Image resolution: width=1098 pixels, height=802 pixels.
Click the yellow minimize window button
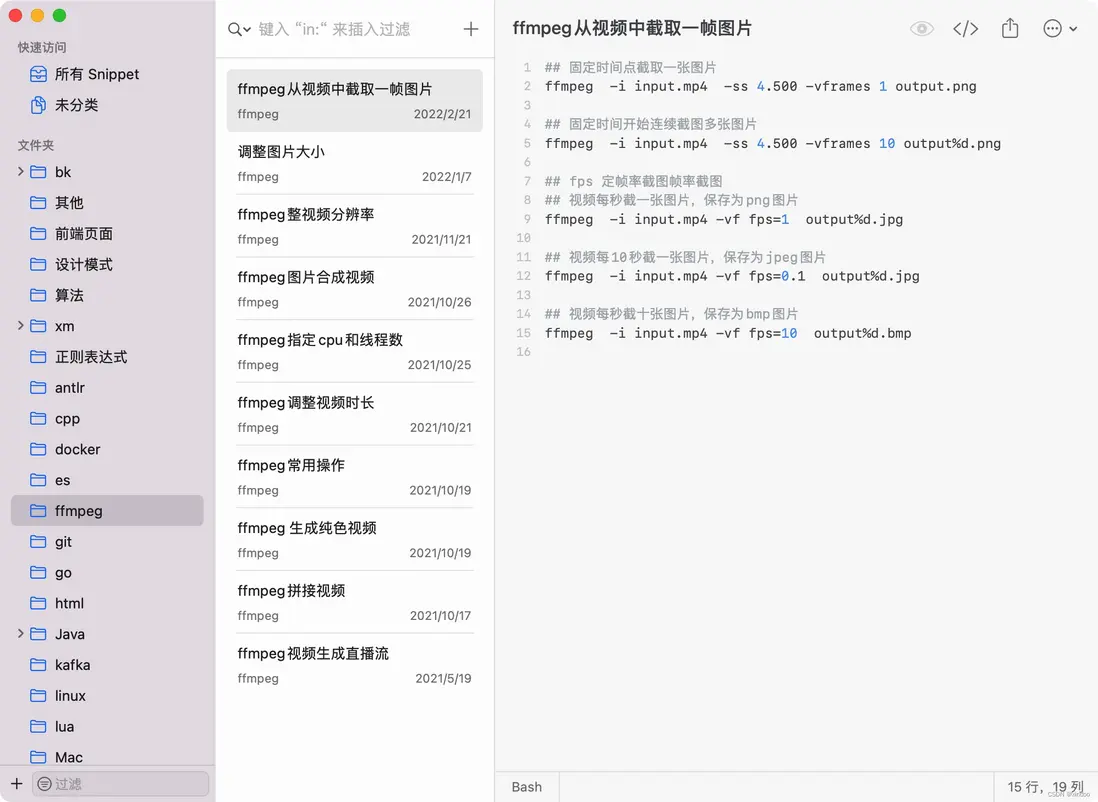click(x=38, y=15)
